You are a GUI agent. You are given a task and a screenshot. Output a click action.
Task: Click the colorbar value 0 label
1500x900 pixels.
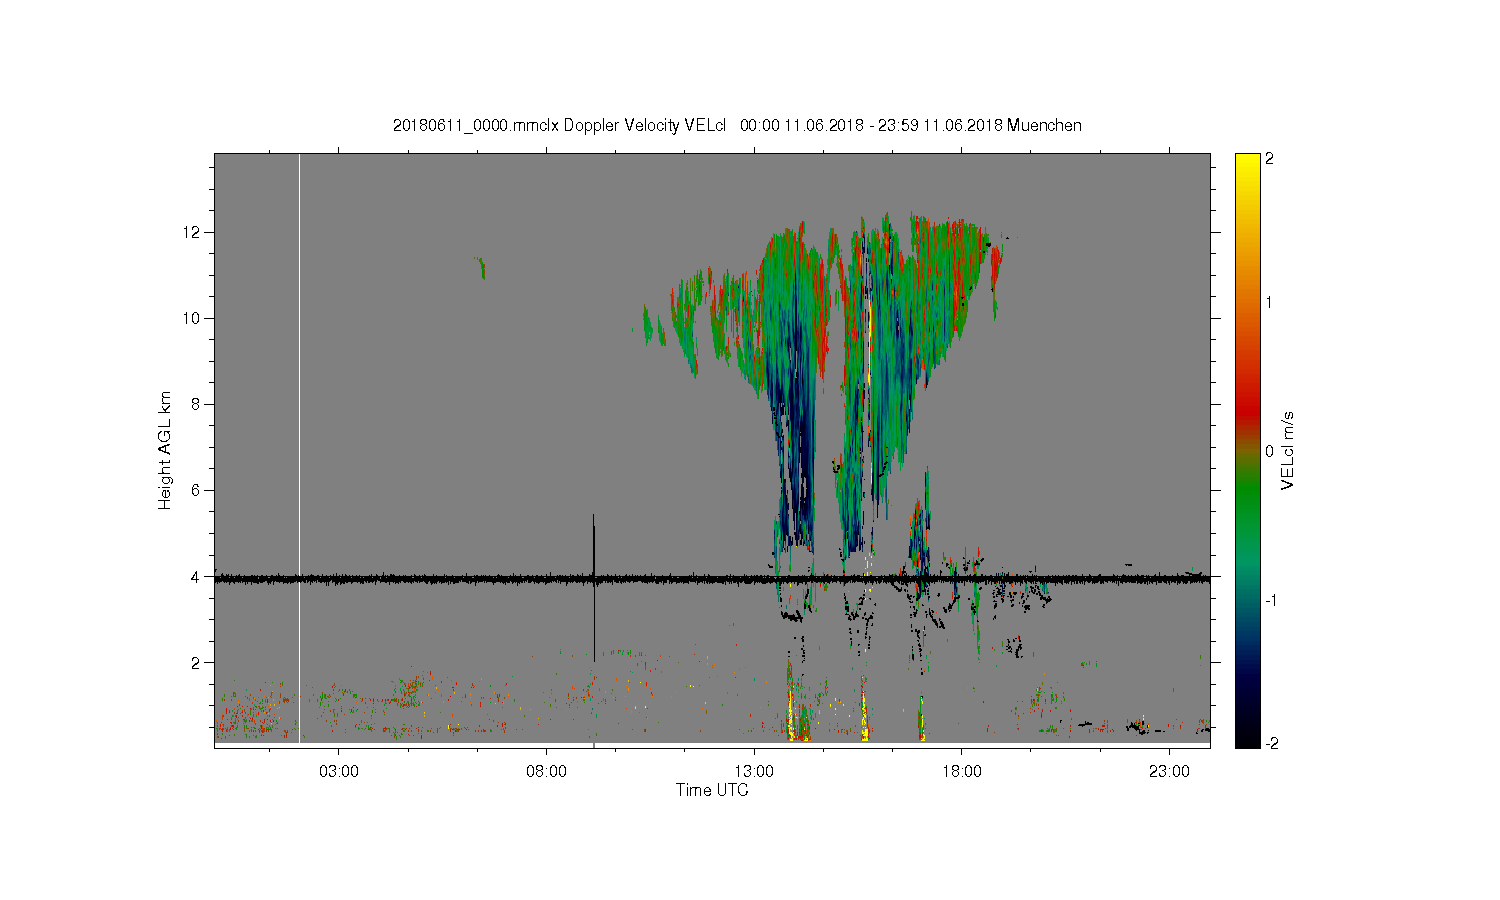click(1269, 451)
